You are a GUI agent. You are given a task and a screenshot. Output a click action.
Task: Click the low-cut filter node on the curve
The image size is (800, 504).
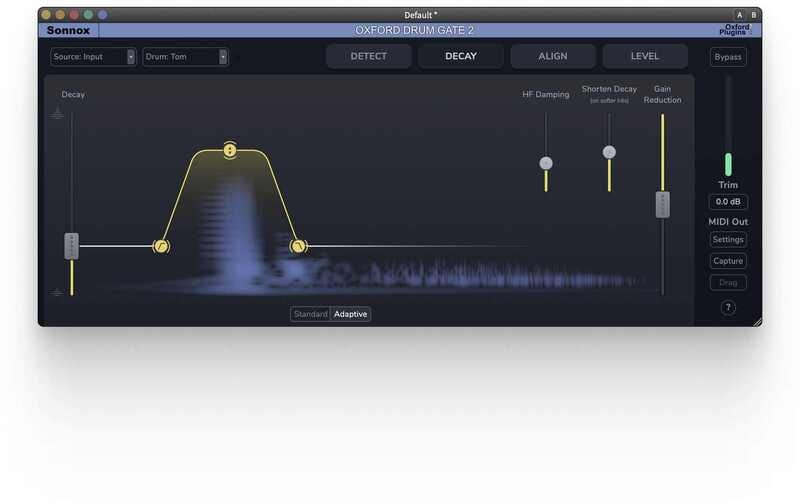click(161, 246)
